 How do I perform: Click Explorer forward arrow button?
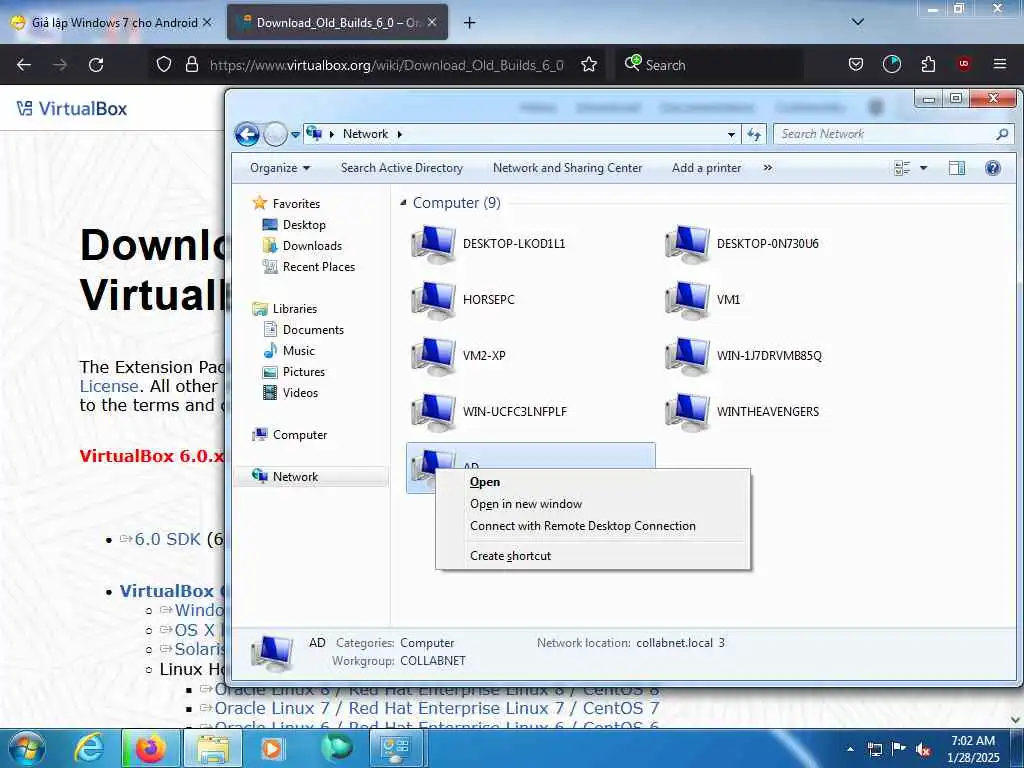(x=275, y=135)
